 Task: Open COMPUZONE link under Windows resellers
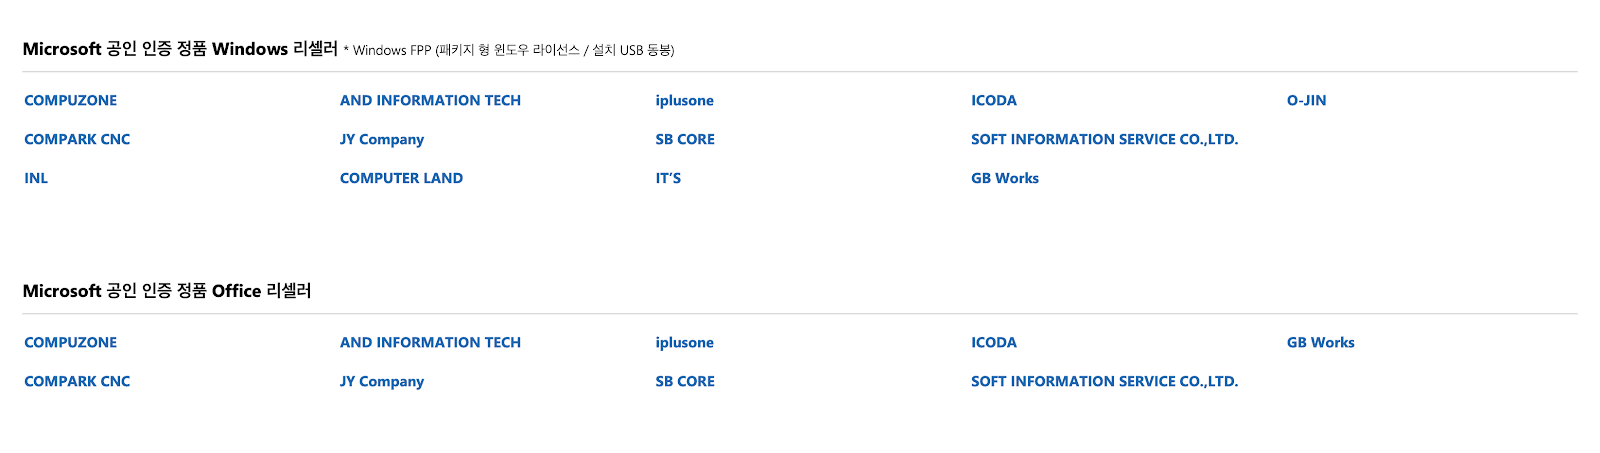point(70,100)
